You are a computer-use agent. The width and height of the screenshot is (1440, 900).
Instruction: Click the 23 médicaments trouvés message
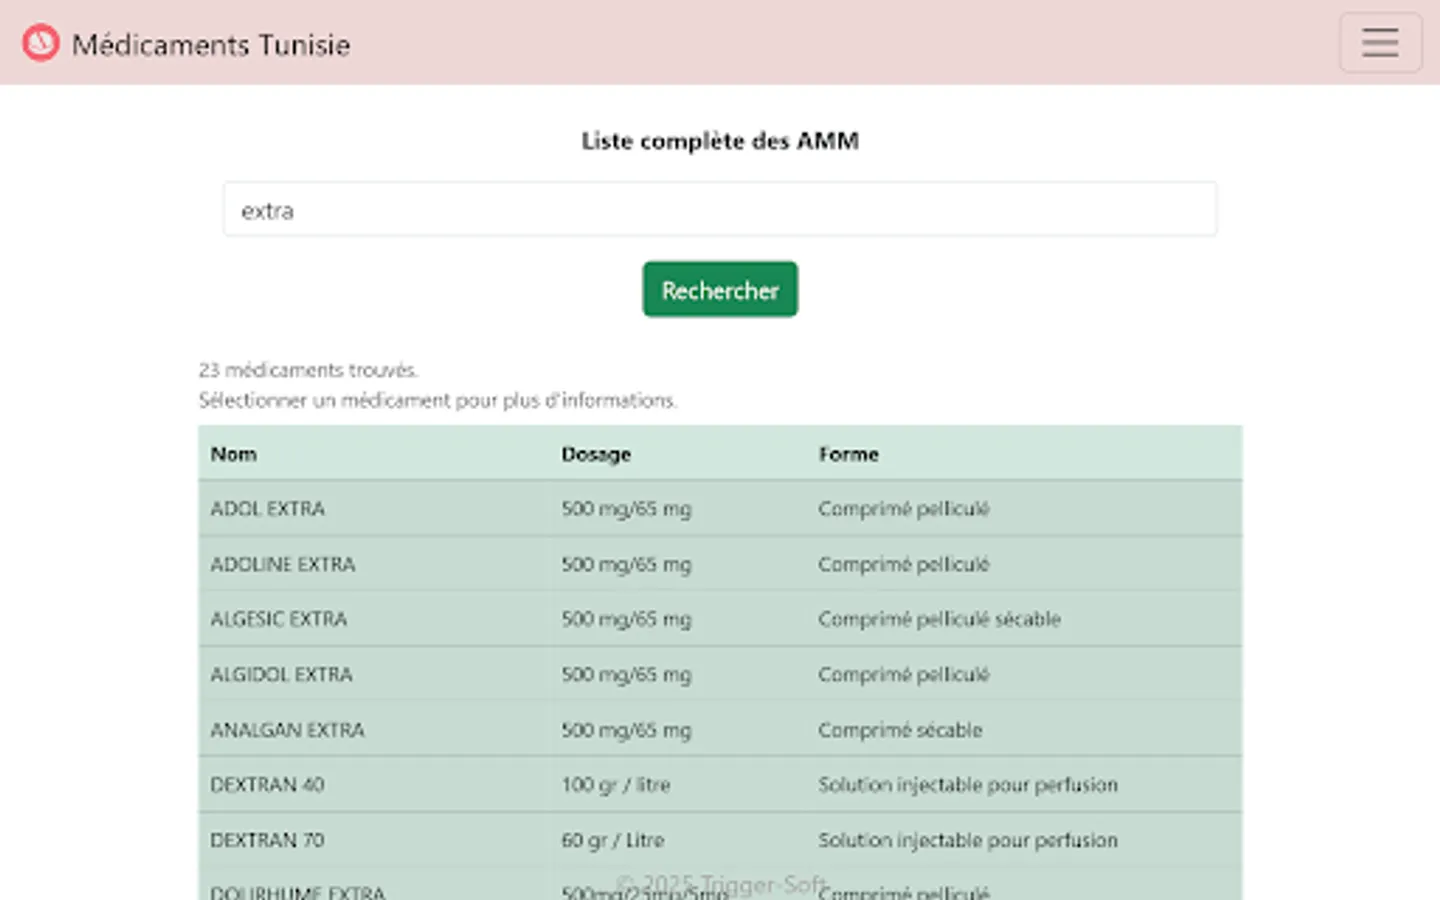(309, 370)
